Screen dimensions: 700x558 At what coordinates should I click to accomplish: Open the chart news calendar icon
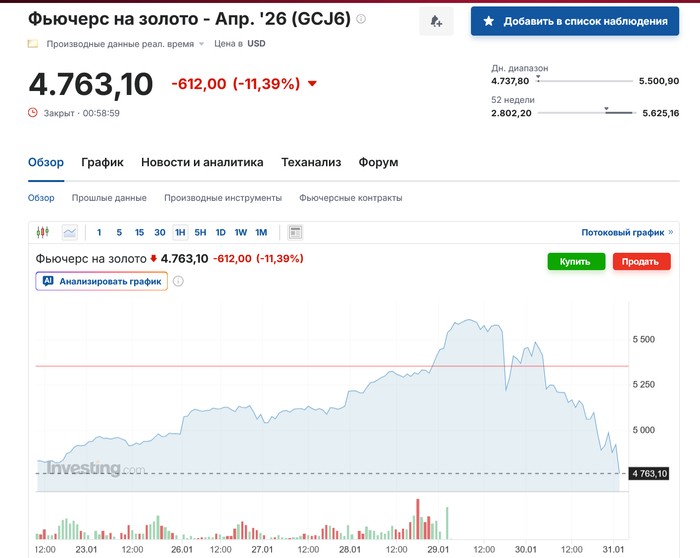(x=295, y=232)
